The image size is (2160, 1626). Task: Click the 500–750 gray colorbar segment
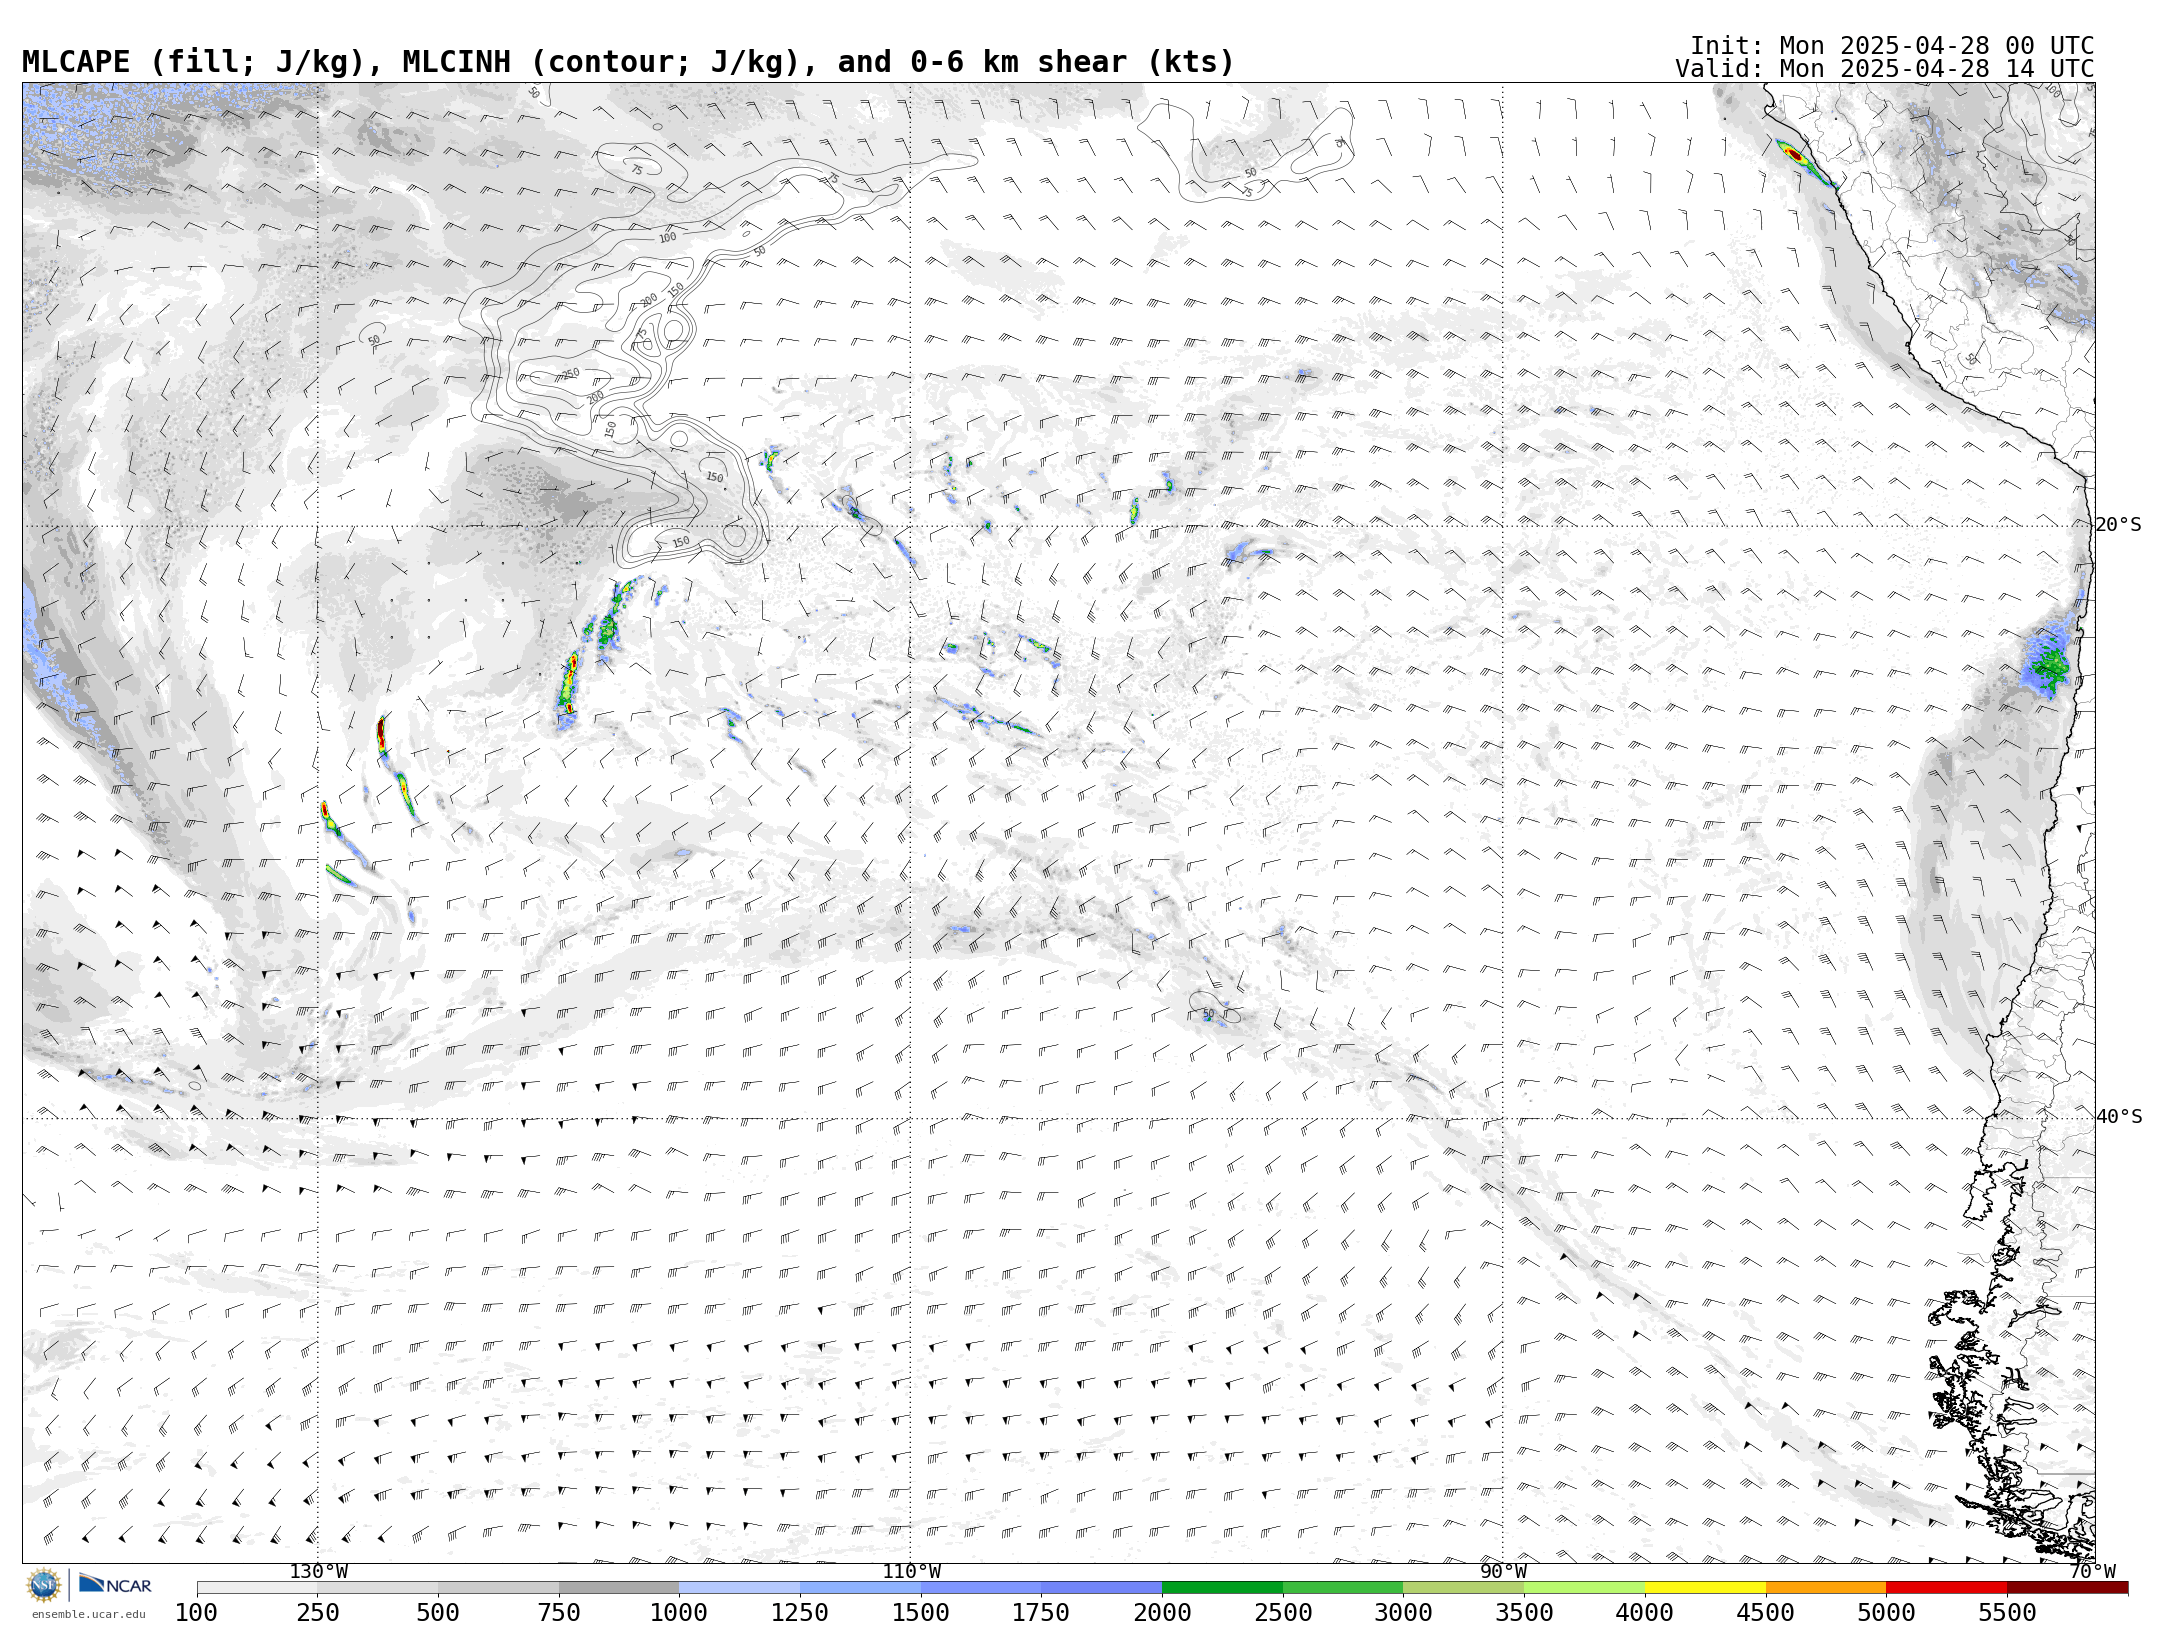tap(498, 1588)
